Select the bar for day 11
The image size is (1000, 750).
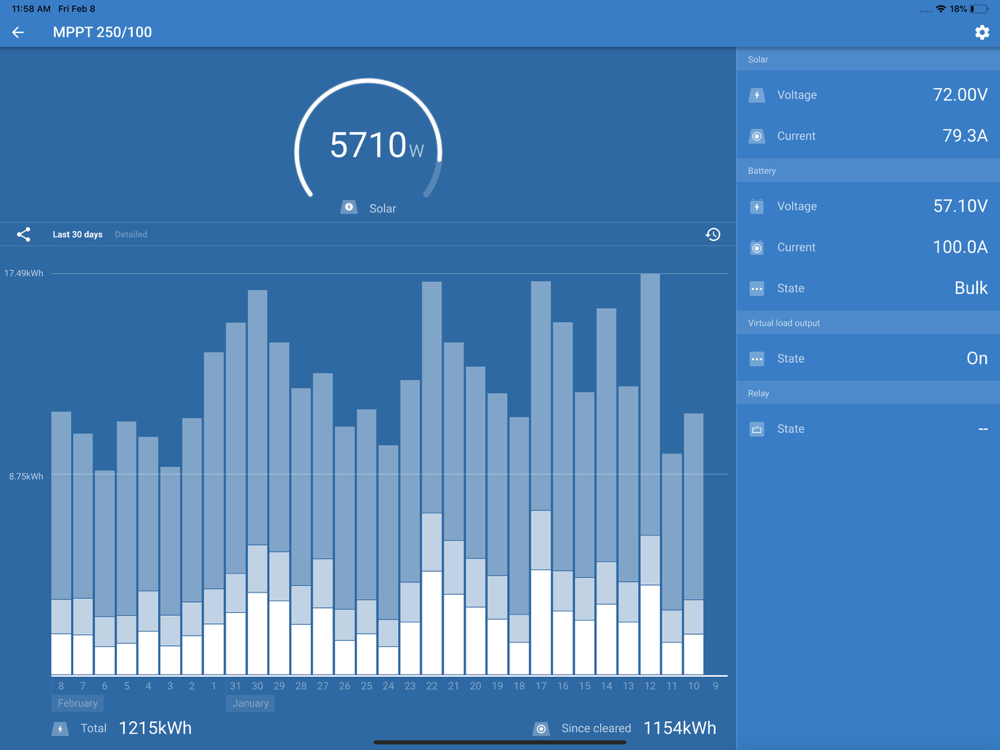pyautogui.click(x=672, y=564)
